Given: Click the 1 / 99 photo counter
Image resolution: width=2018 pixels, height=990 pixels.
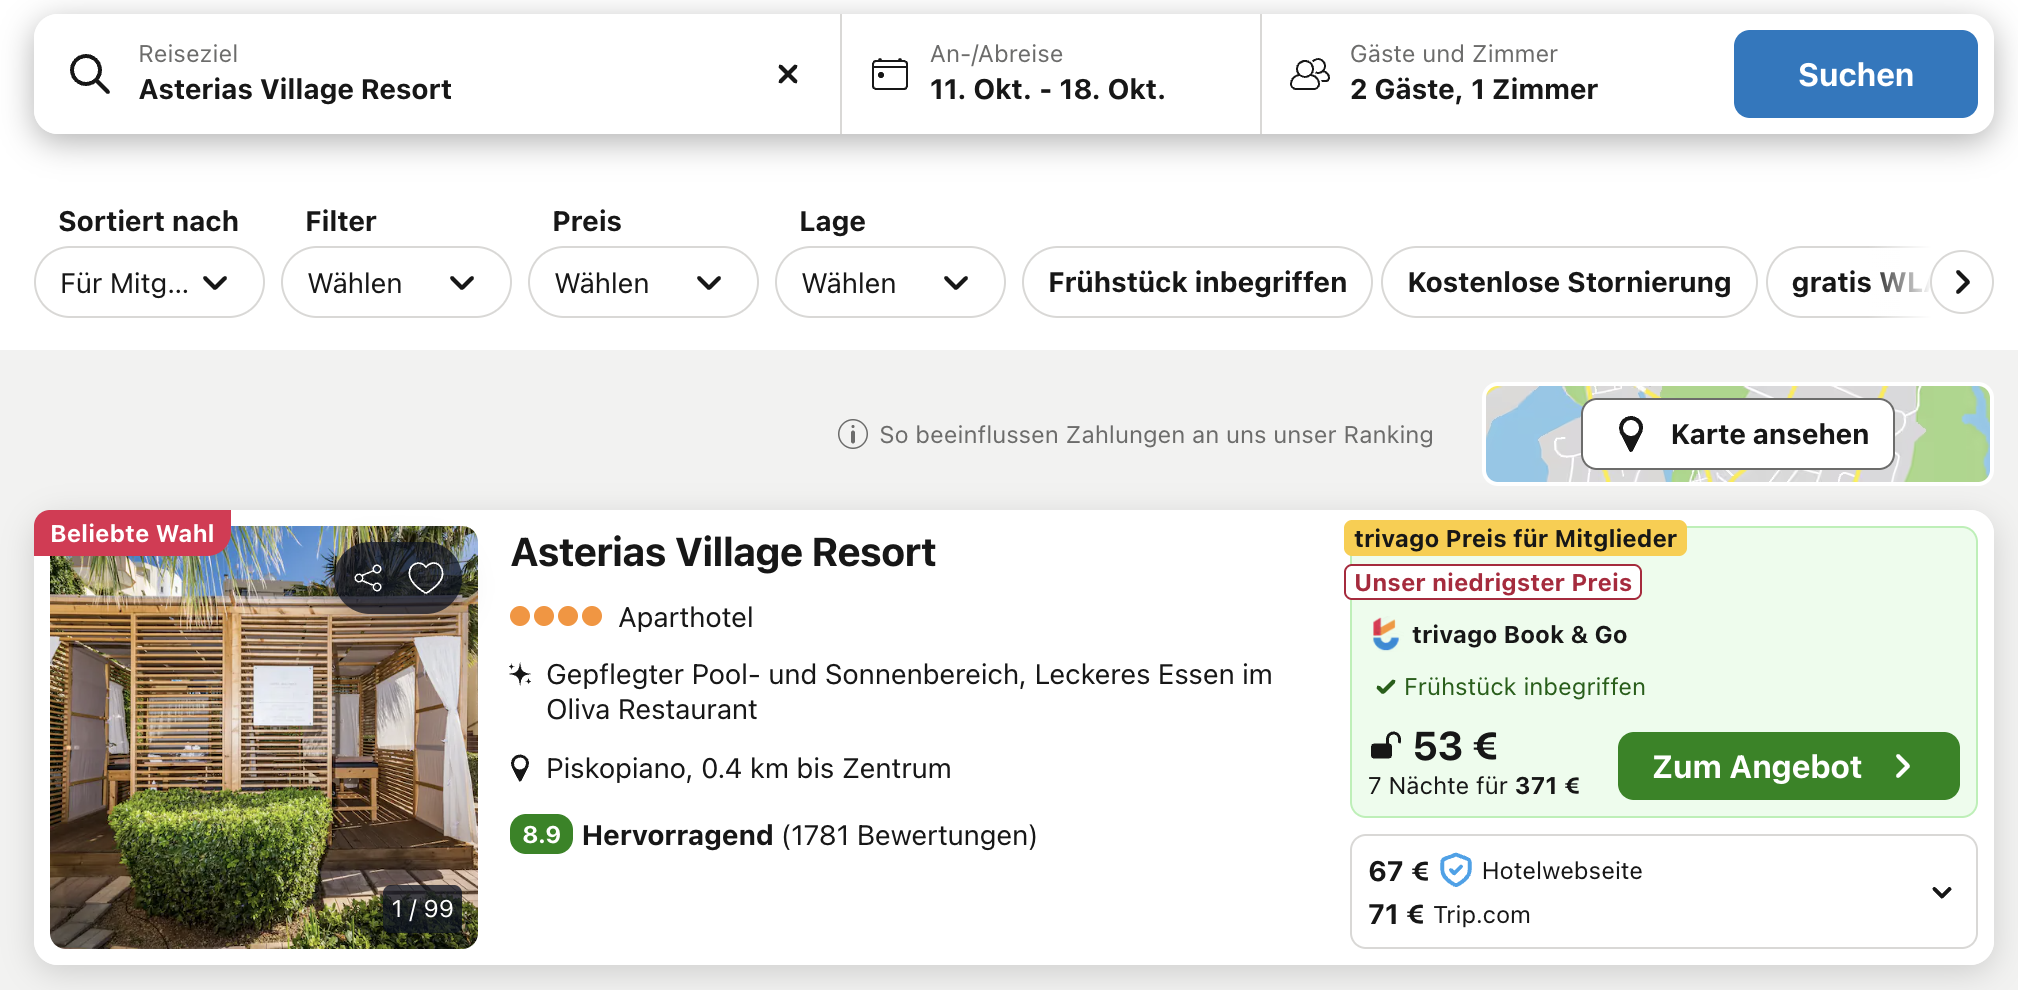Looking at the screenshot, I should pos(422,908).
